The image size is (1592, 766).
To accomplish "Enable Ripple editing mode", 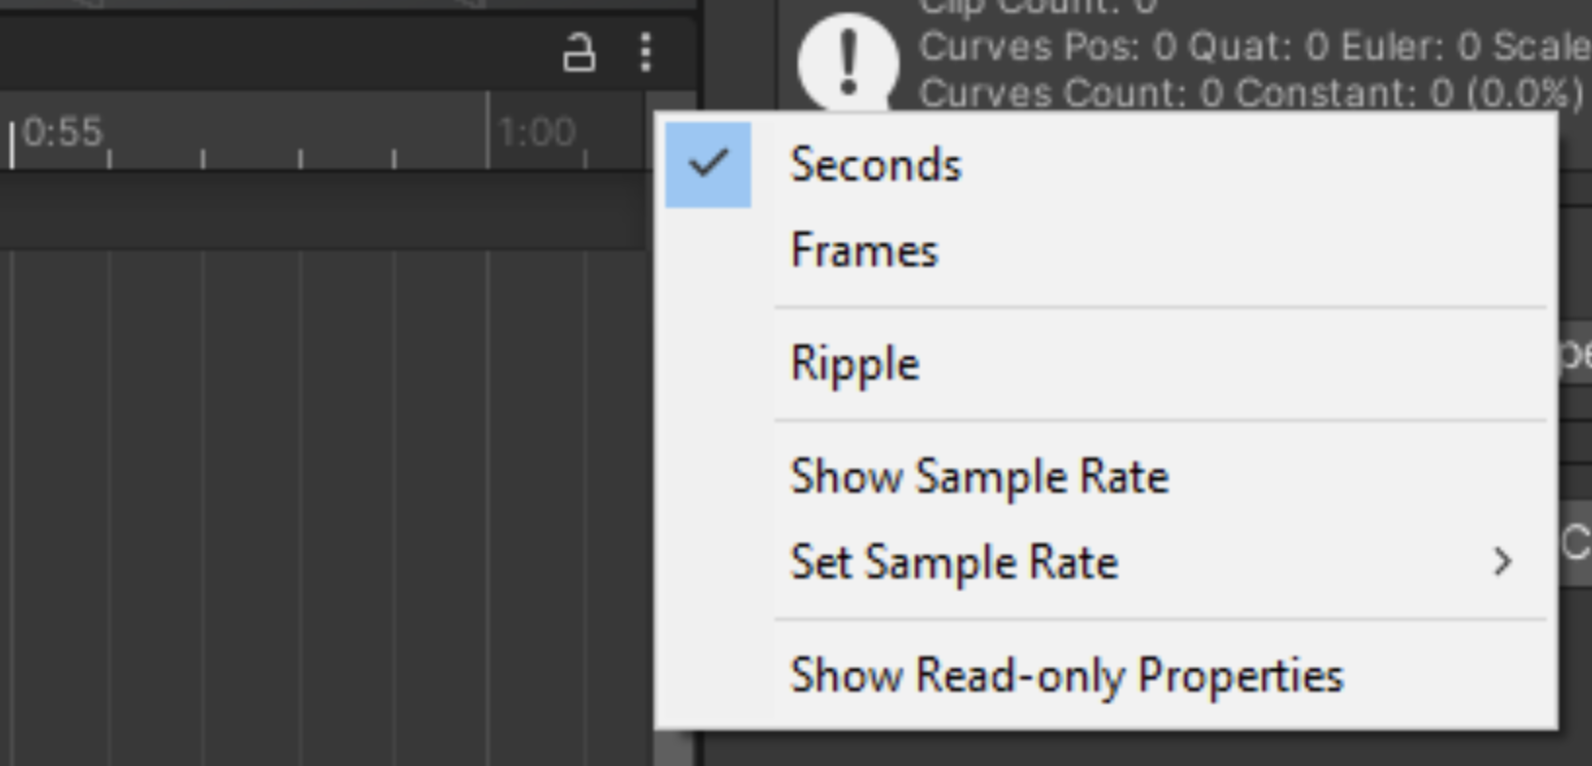I will click(x=854, y=363).
